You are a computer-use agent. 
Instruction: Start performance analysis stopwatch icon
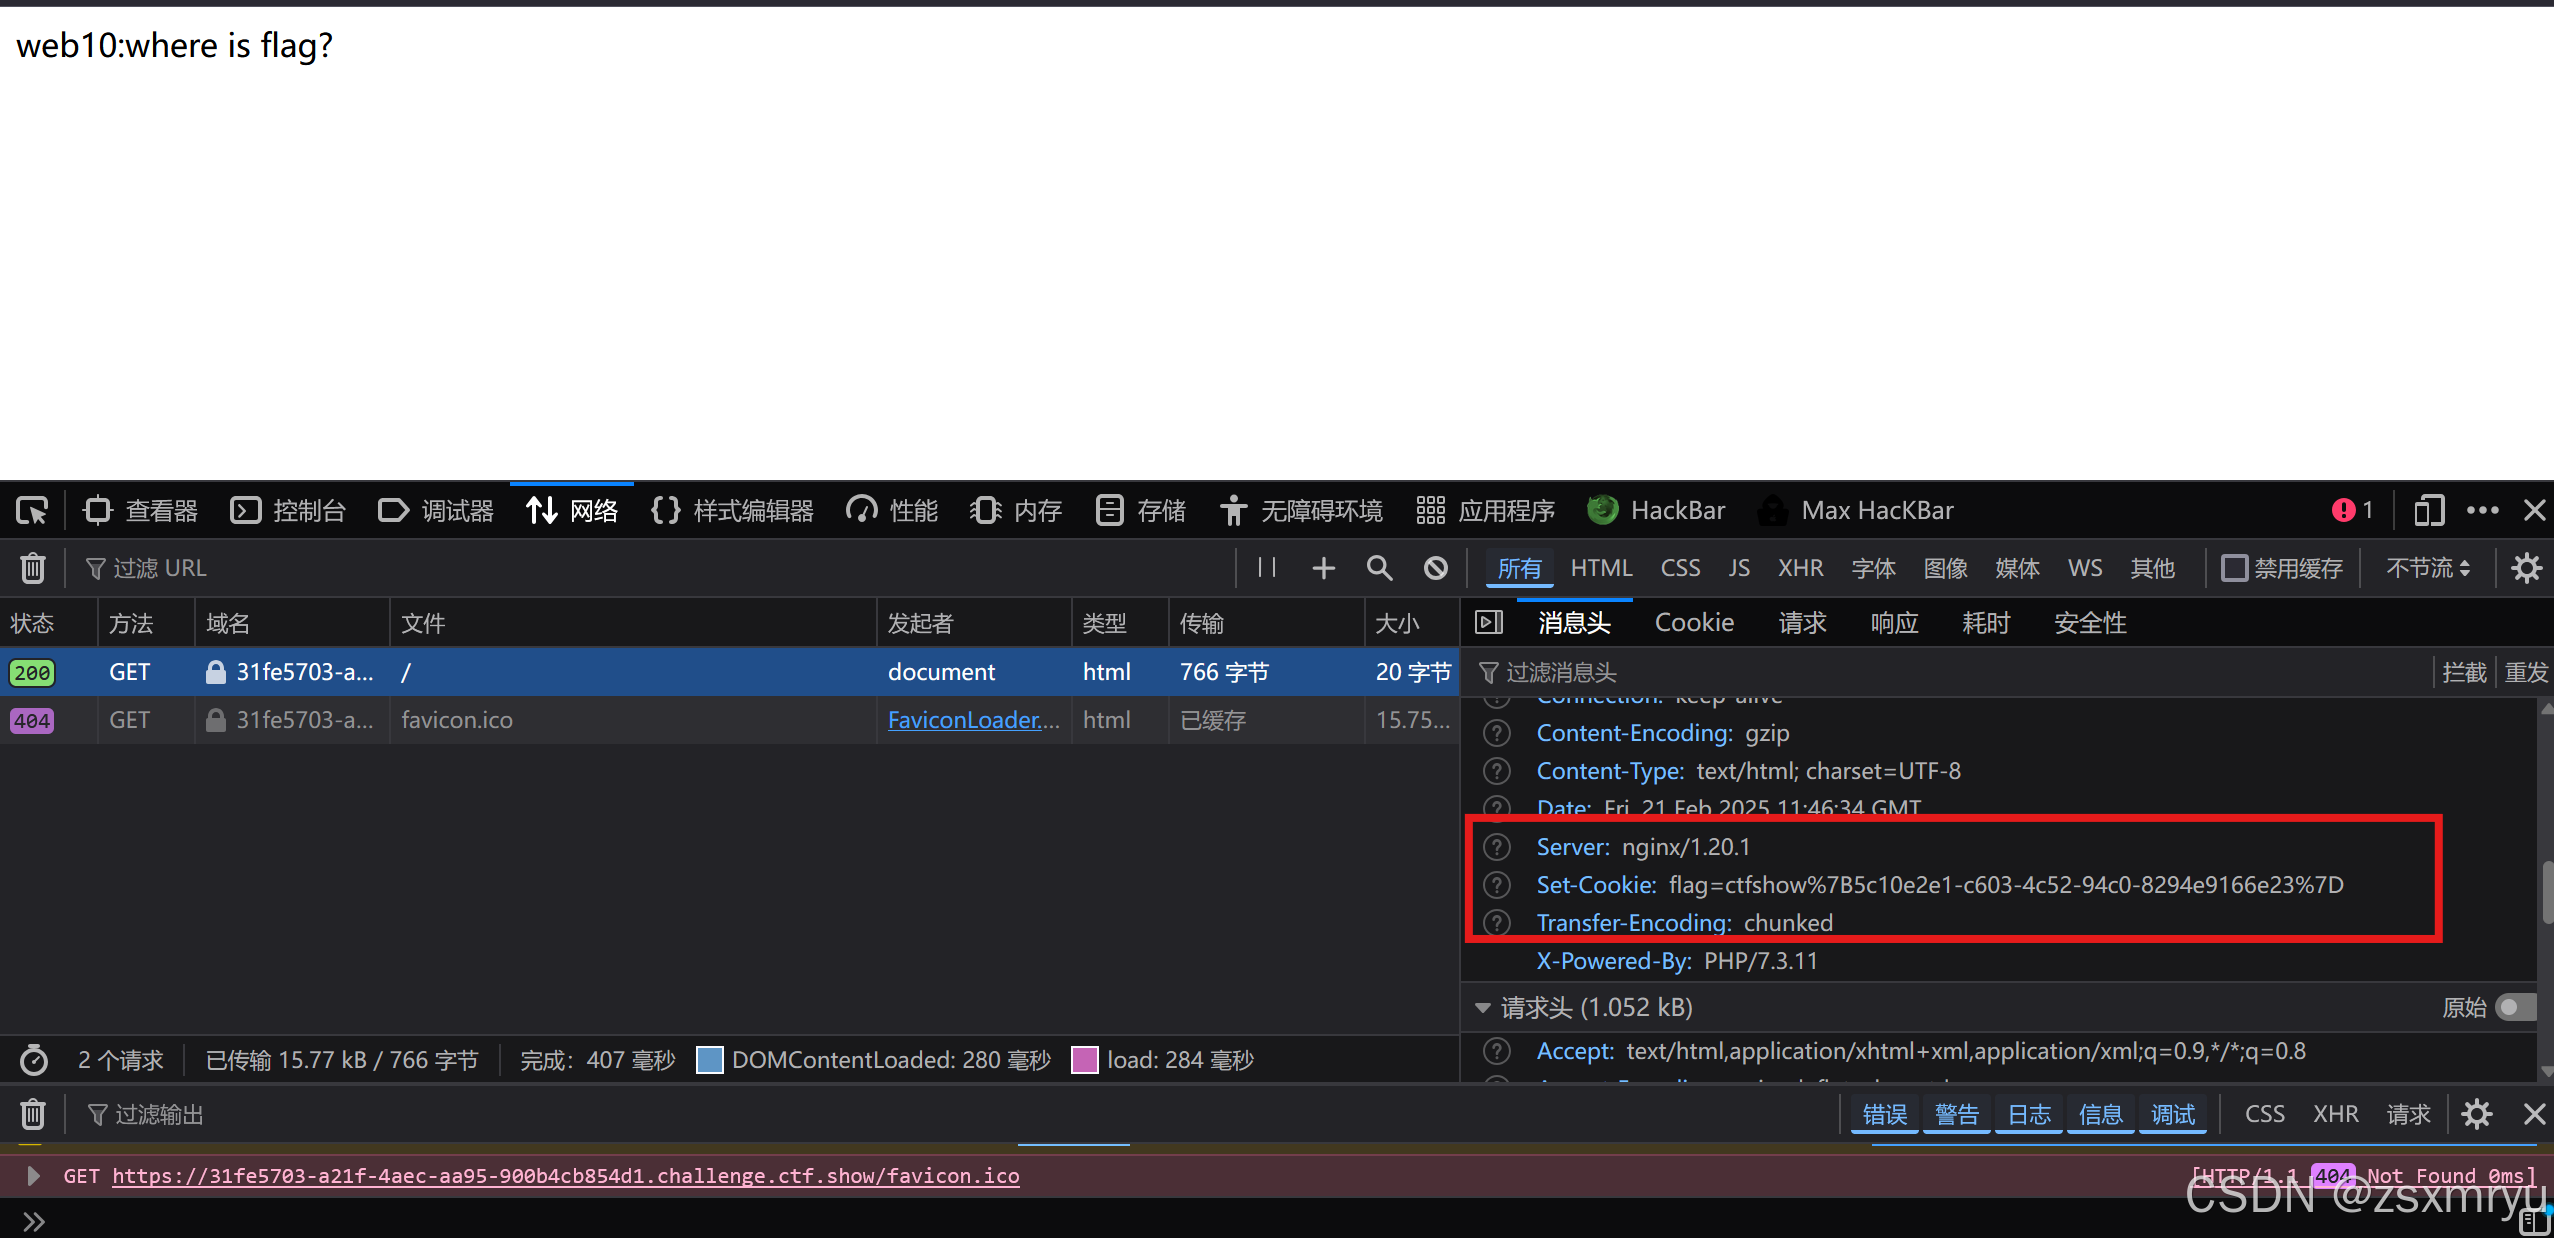pyautogui.click(x=34, y=1060)
